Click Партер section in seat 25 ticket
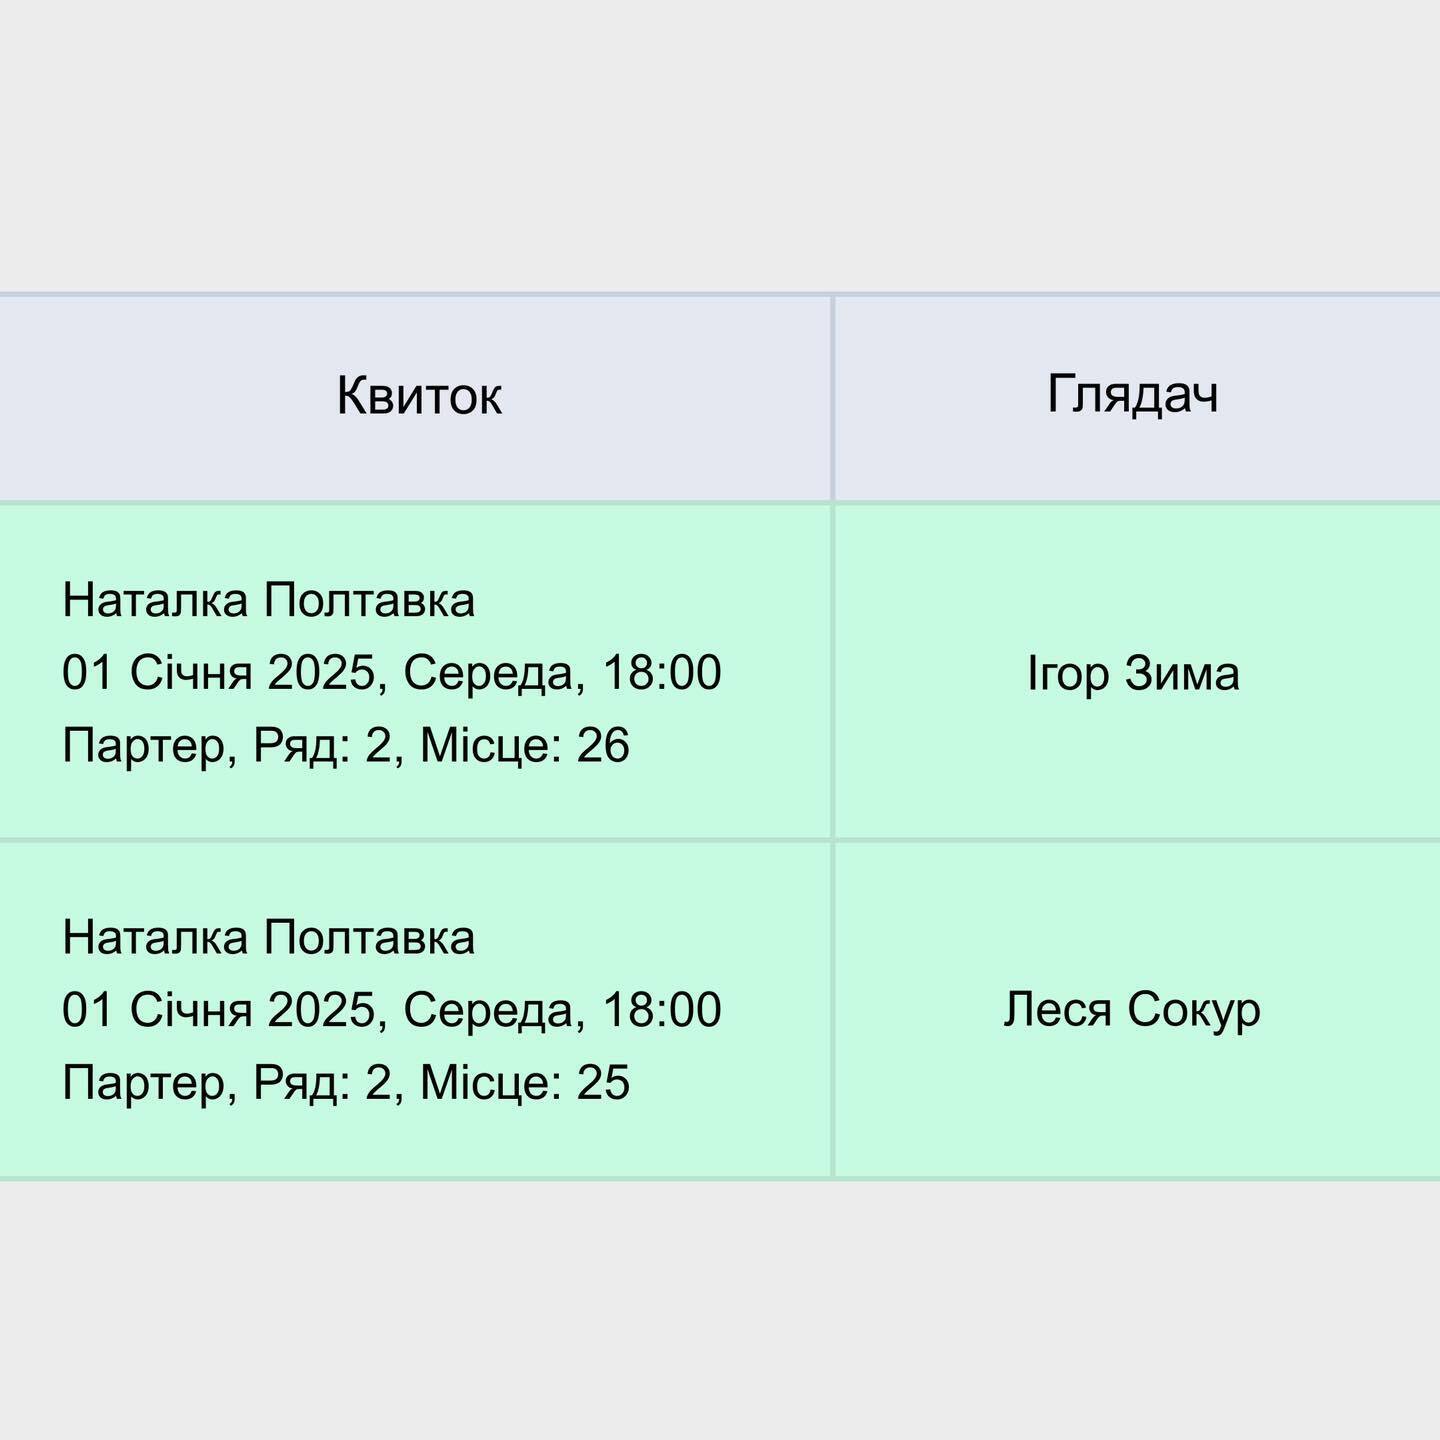The image size is (1440, 1440). (146, 1083)
